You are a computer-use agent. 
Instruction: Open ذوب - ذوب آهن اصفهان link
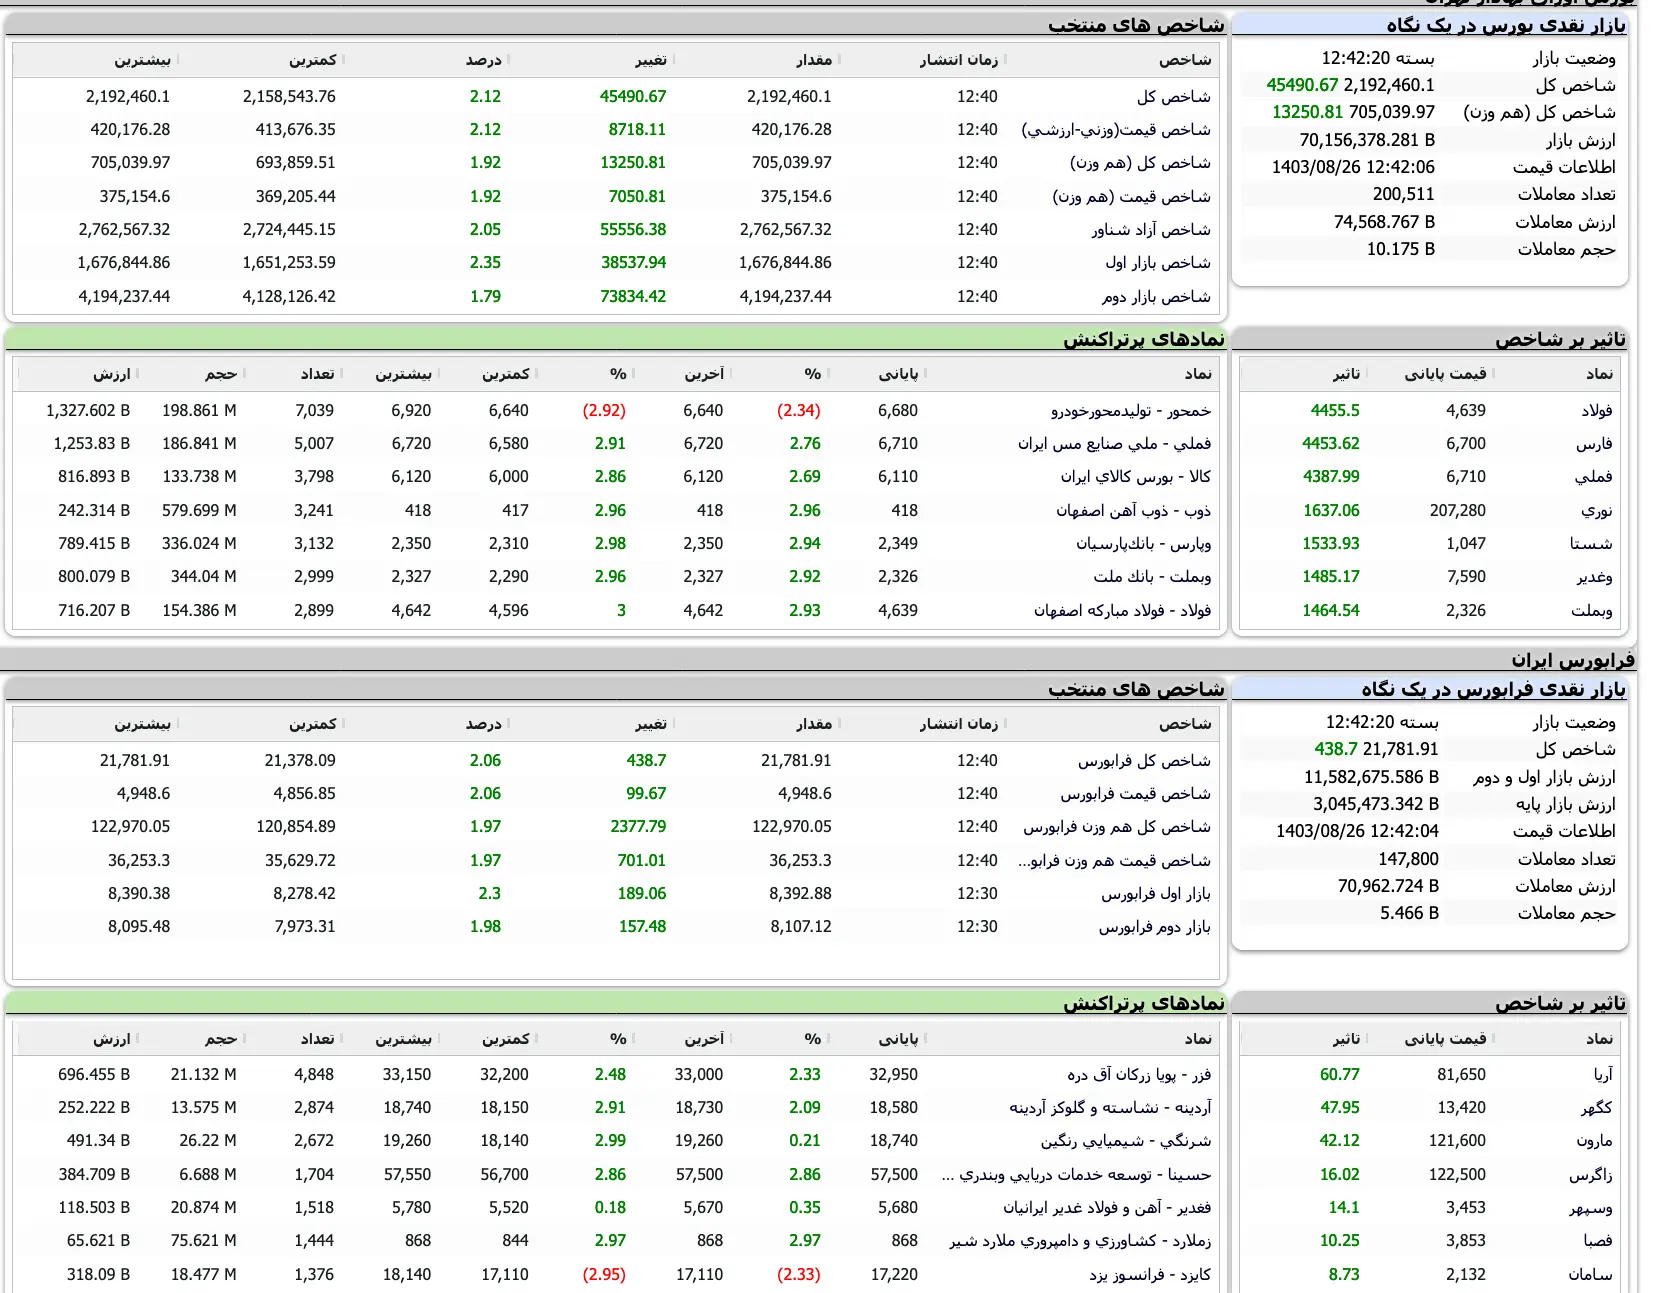click(x=1134, y=511)
